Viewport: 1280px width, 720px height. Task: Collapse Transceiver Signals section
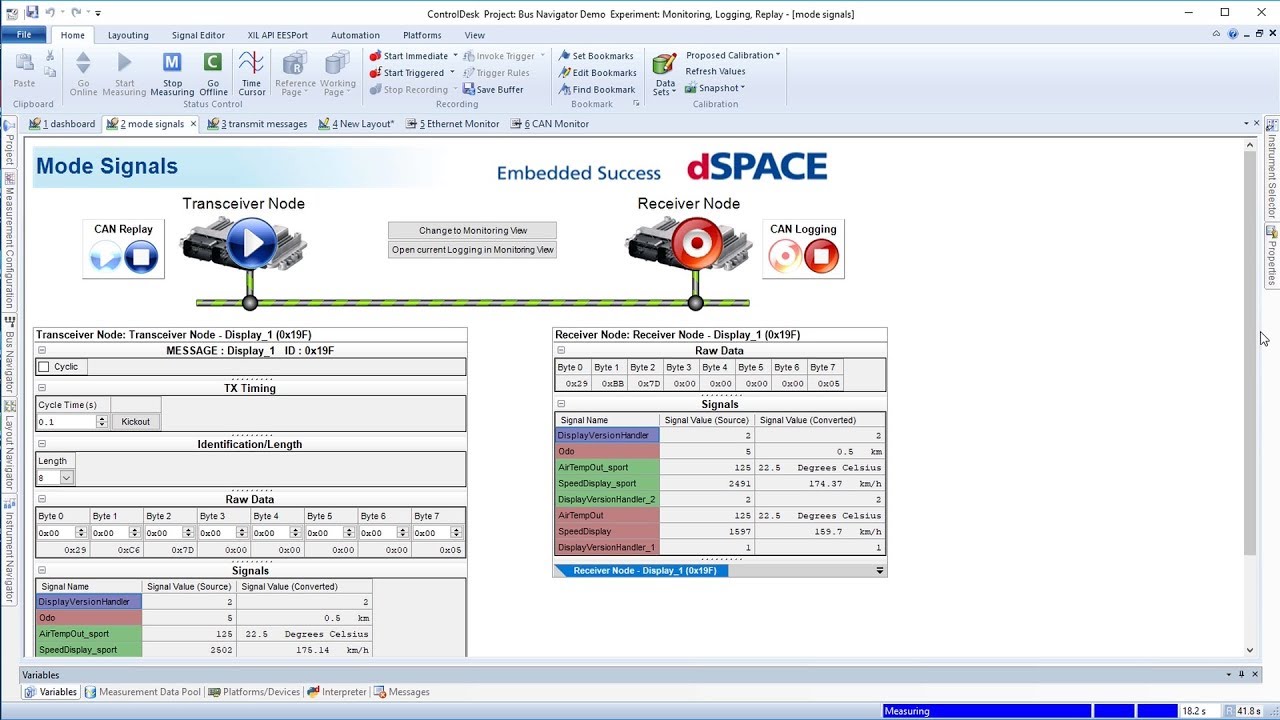(42, 571)
